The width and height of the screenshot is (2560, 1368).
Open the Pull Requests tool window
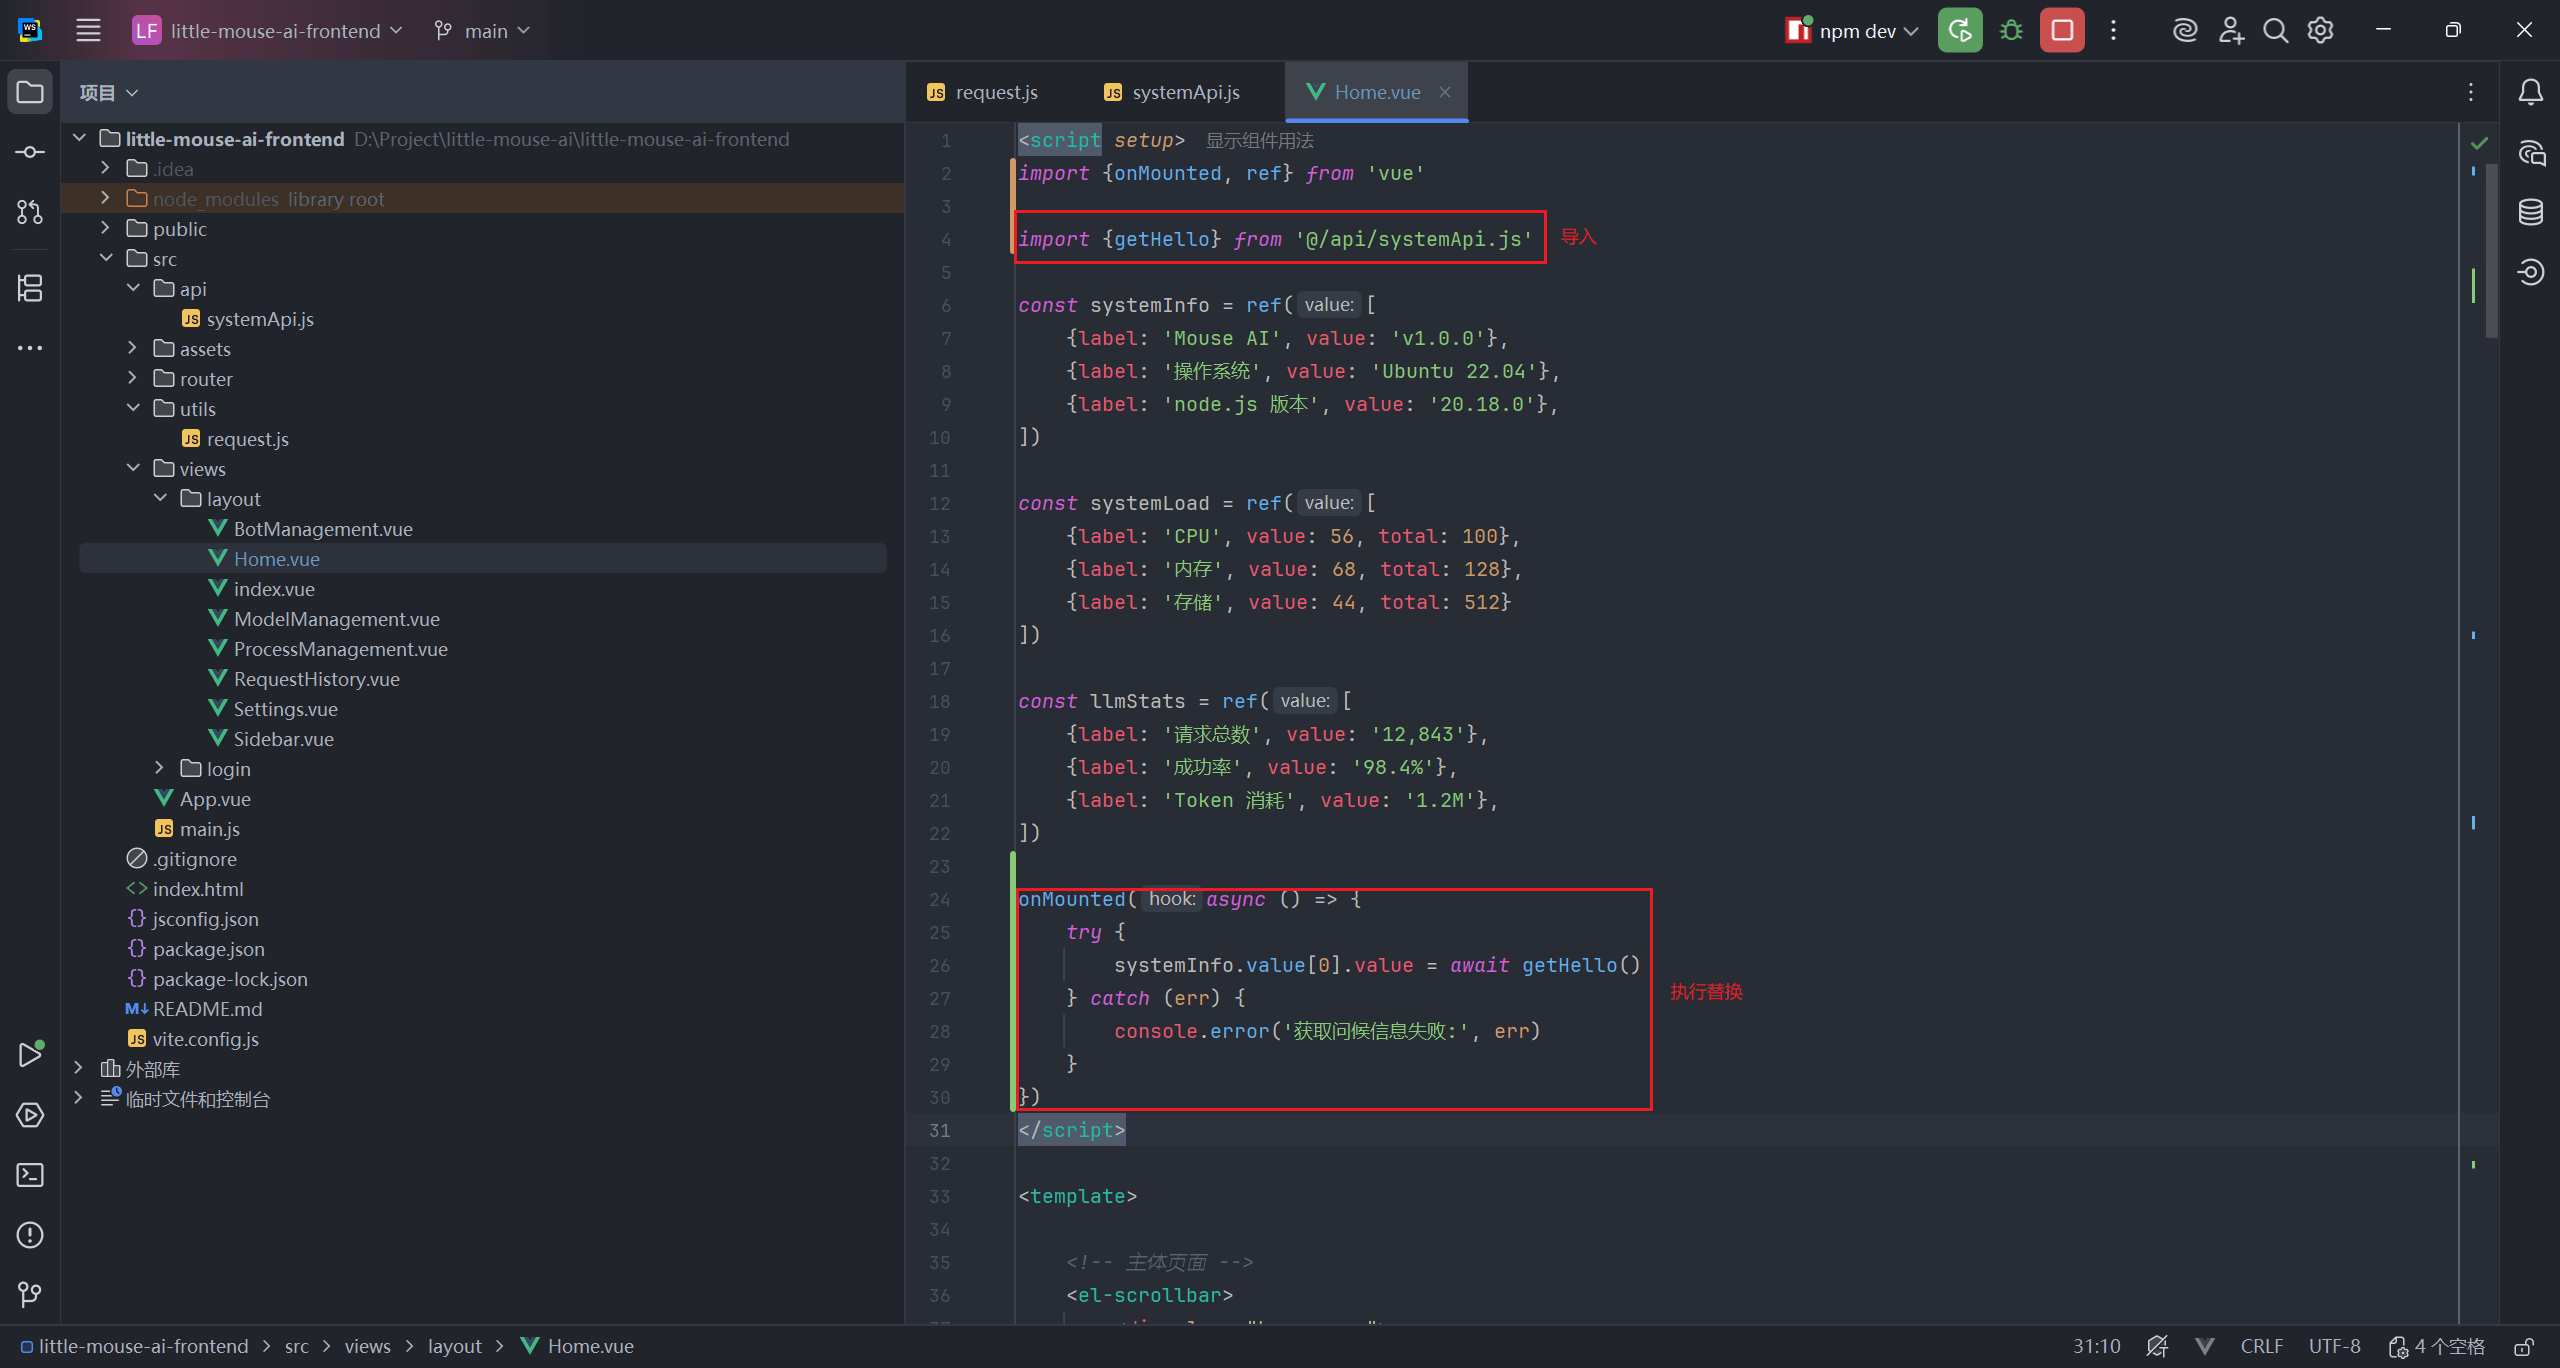[30, 212]
